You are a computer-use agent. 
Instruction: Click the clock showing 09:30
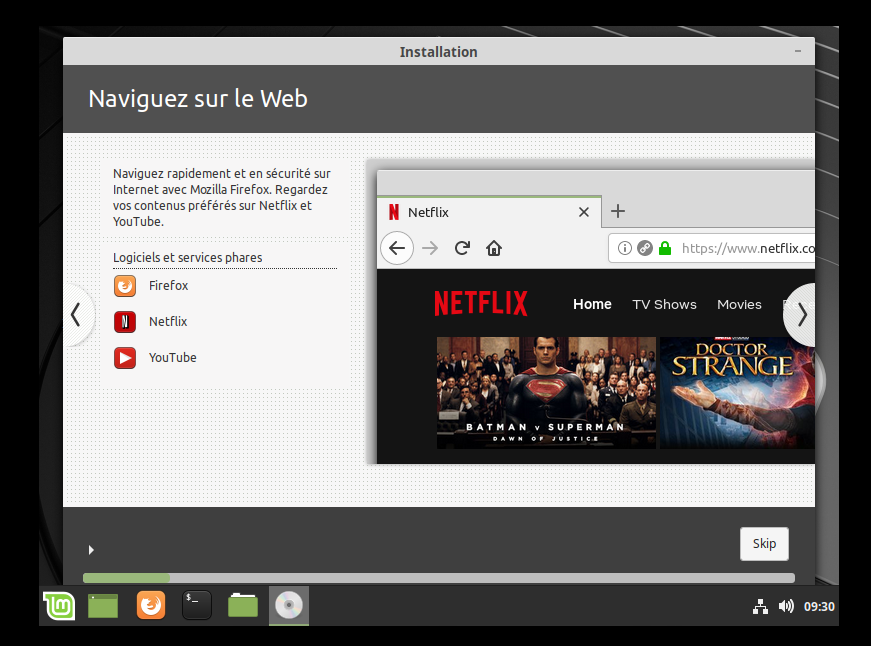[819, 607]
